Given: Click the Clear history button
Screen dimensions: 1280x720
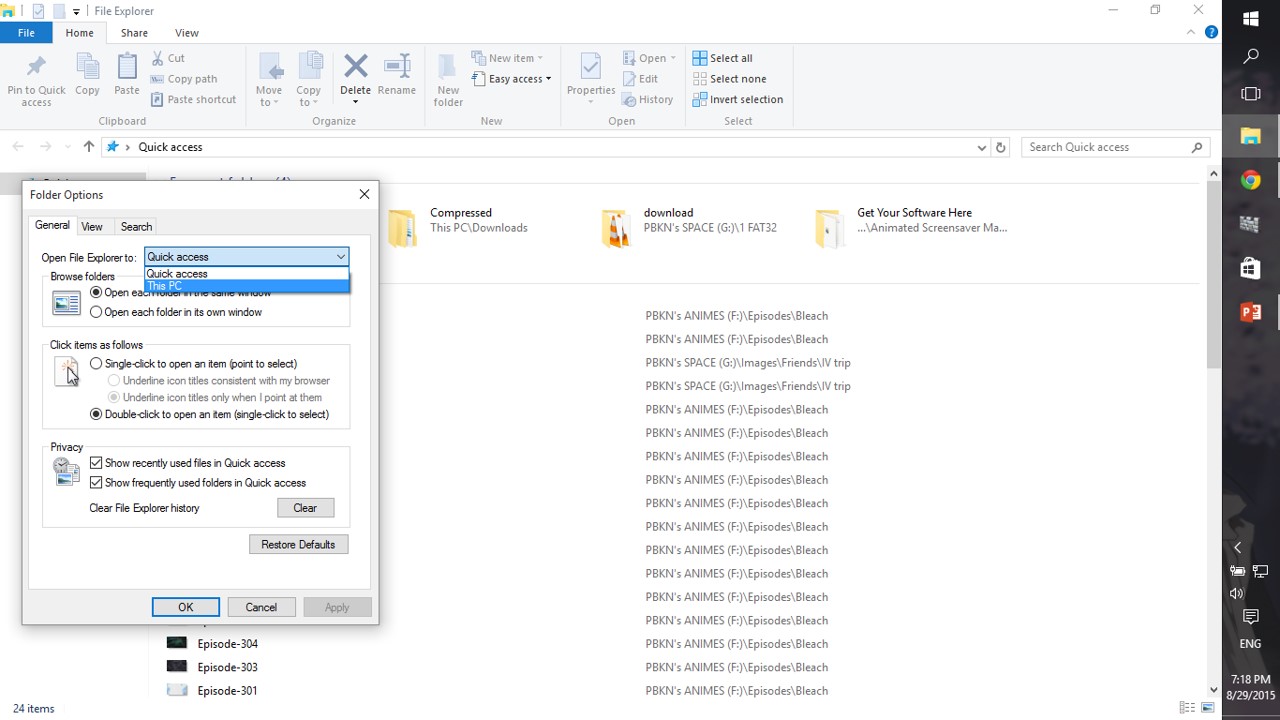Looking at the screenshot, I should (x=305, y=508).
